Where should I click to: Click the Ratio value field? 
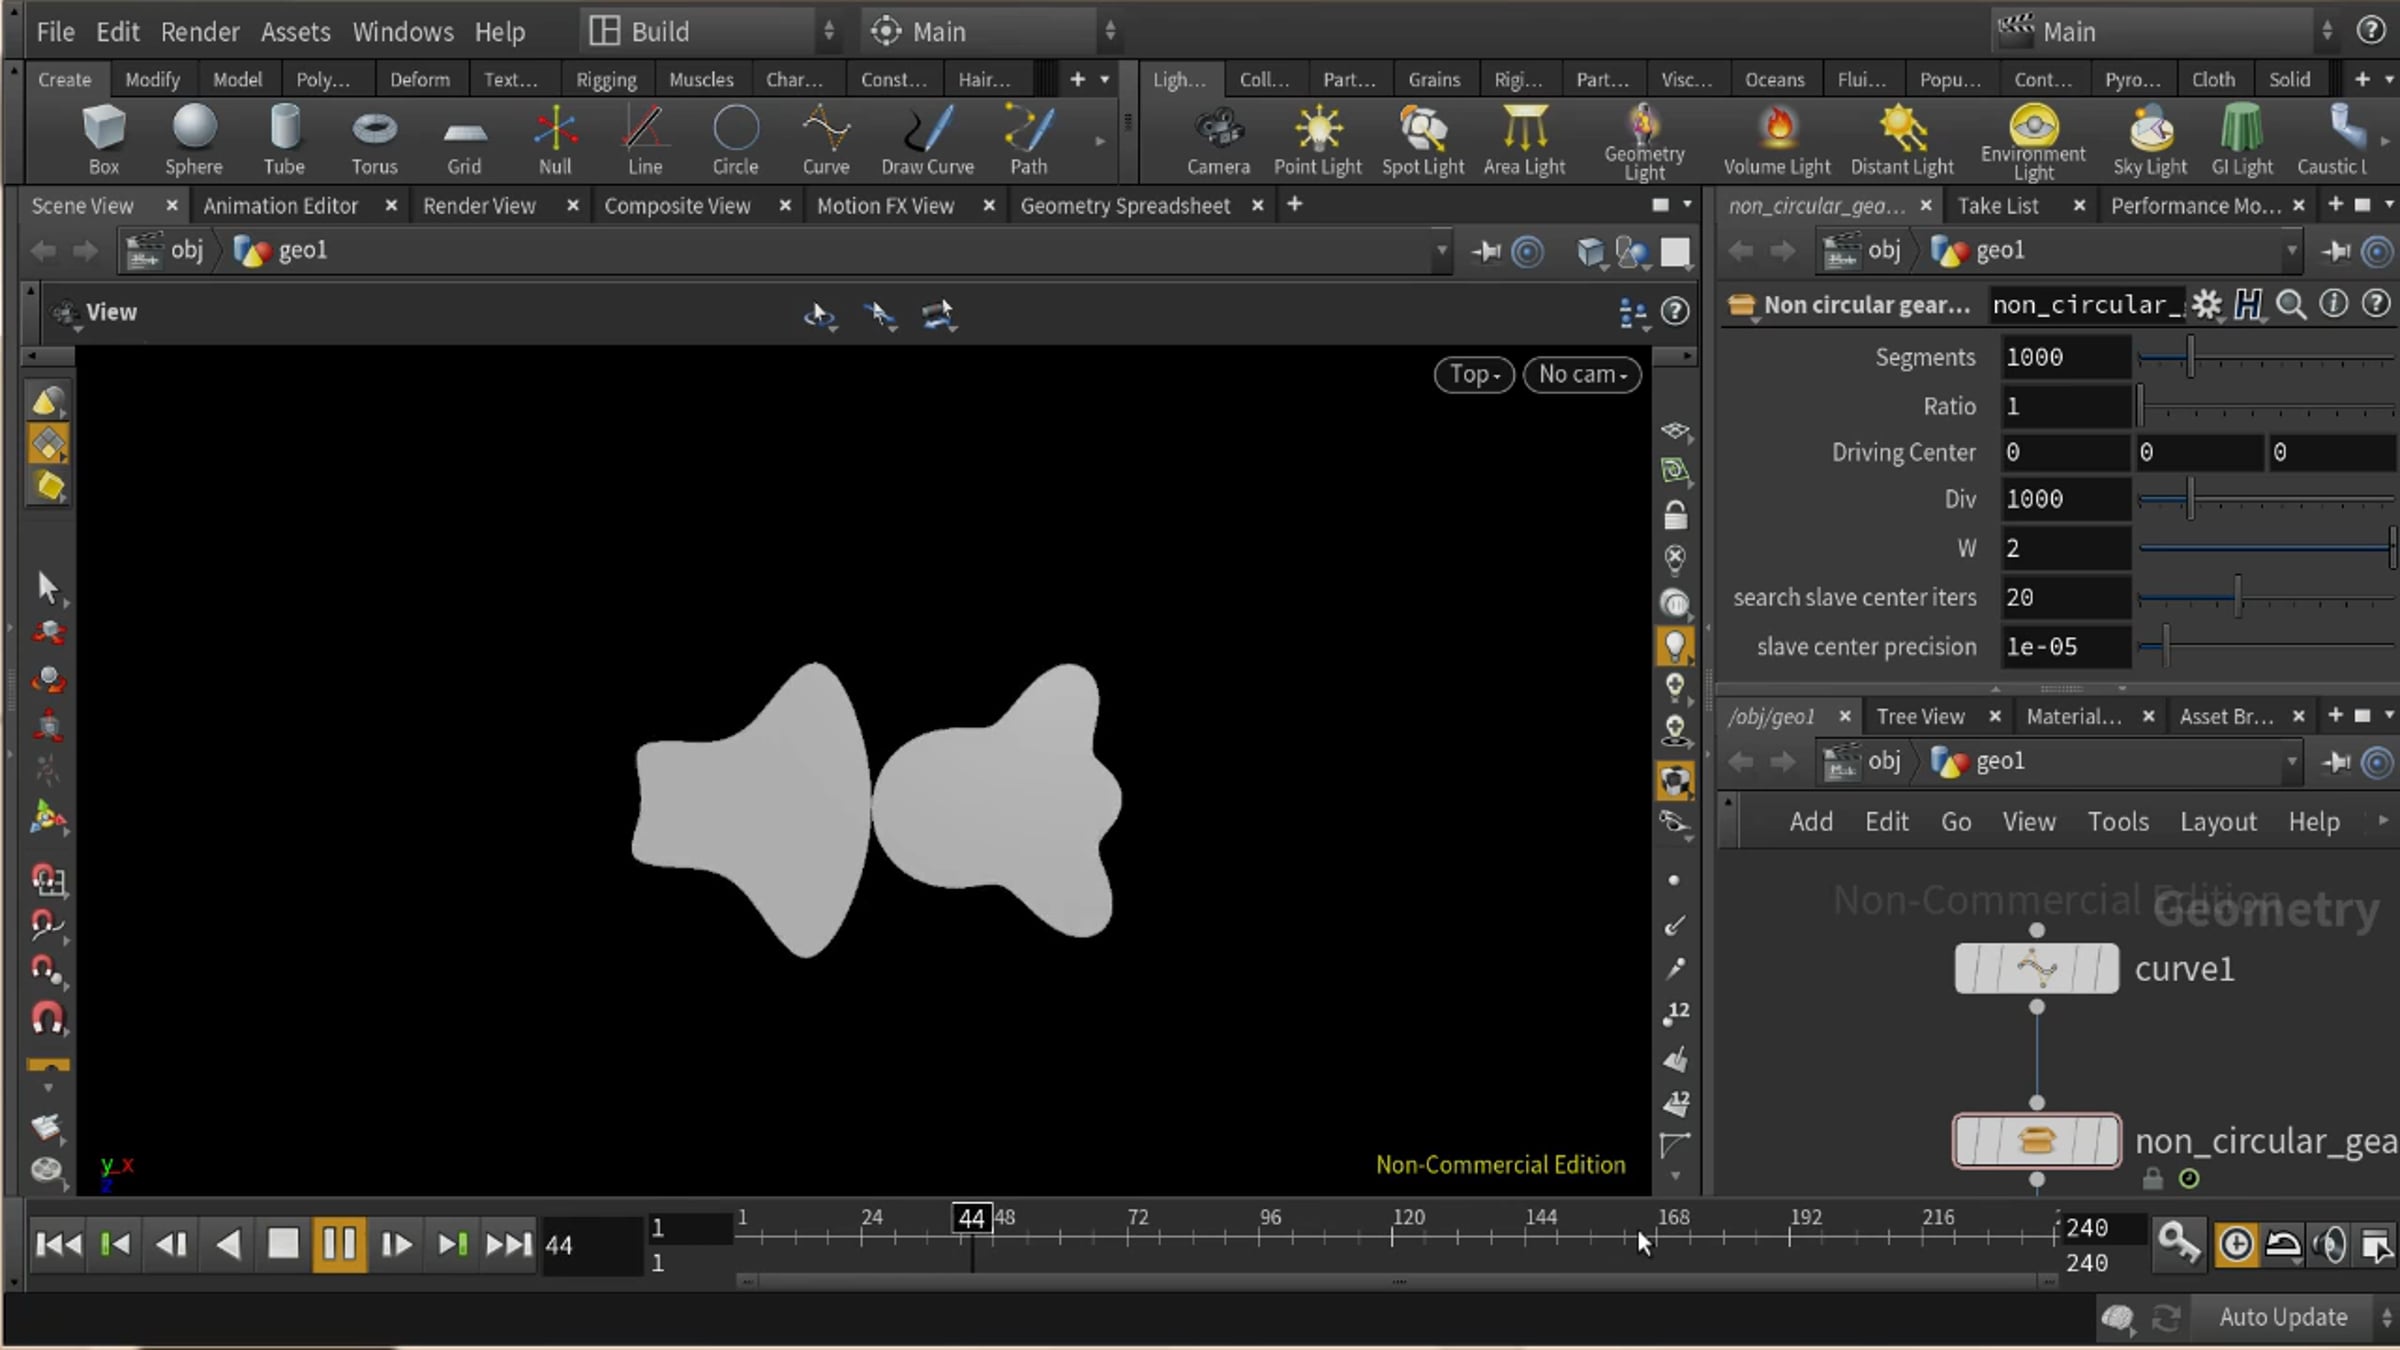2065,406
